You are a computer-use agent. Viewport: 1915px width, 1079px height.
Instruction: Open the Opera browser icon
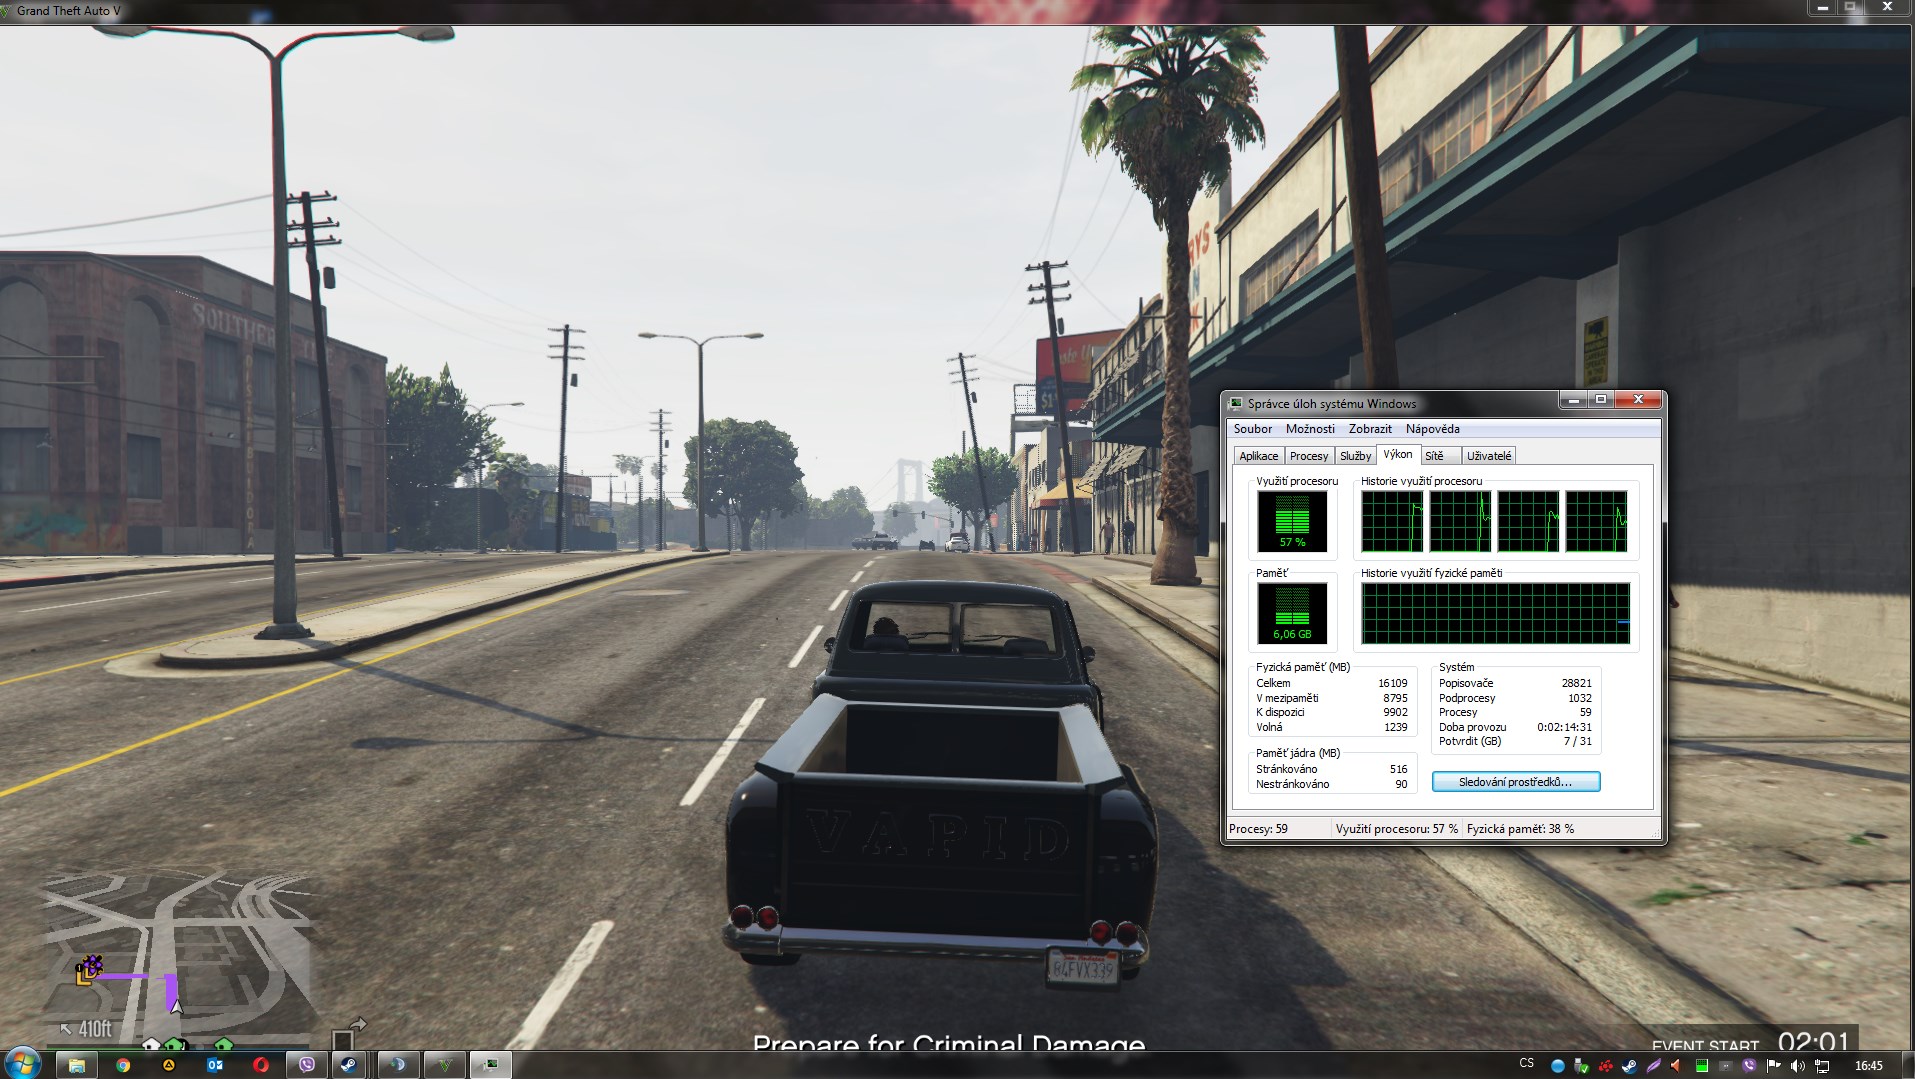click(260, 1065)
